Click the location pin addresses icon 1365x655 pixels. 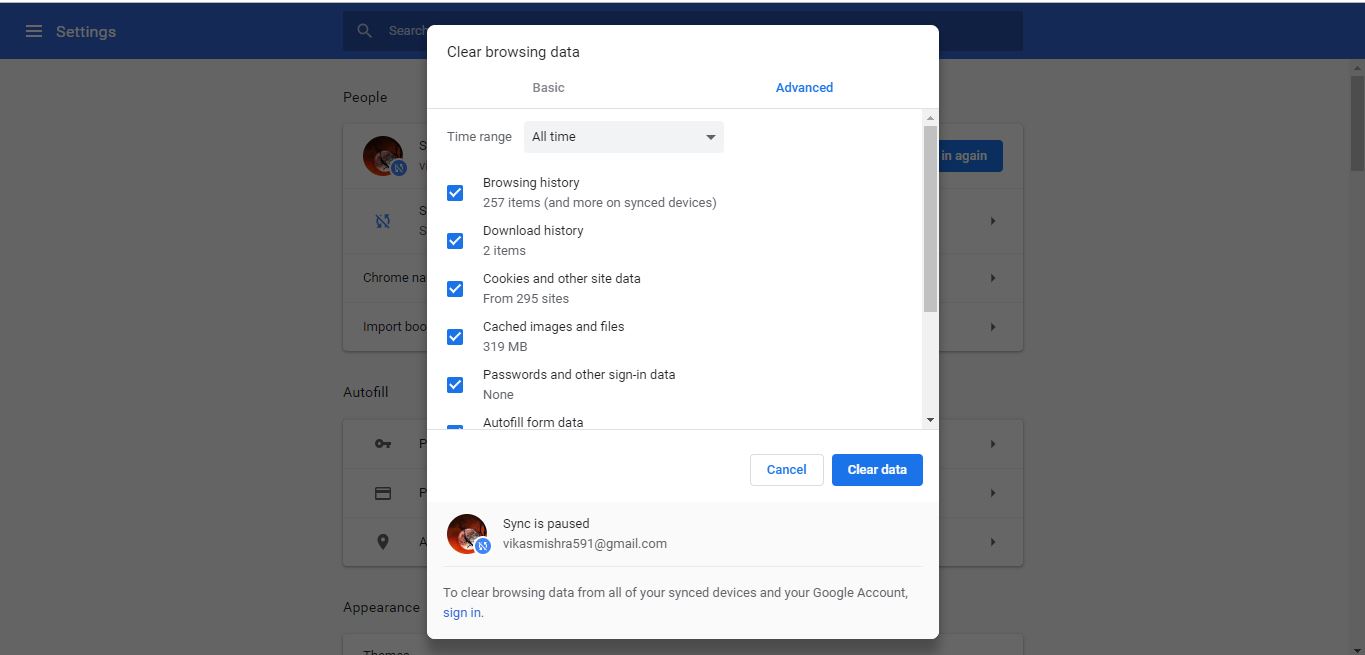point(382,542)
